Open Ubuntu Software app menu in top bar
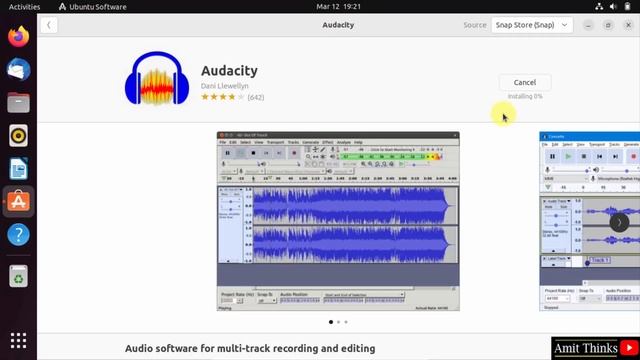The height and width of the screenshot is (360, 640). [93, 7]
